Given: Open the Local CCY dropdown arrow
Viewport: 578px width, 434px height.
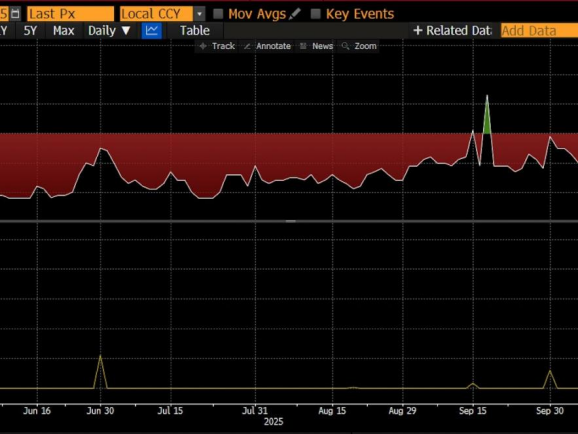Looking at the screenshot, I should pos(199,14).
